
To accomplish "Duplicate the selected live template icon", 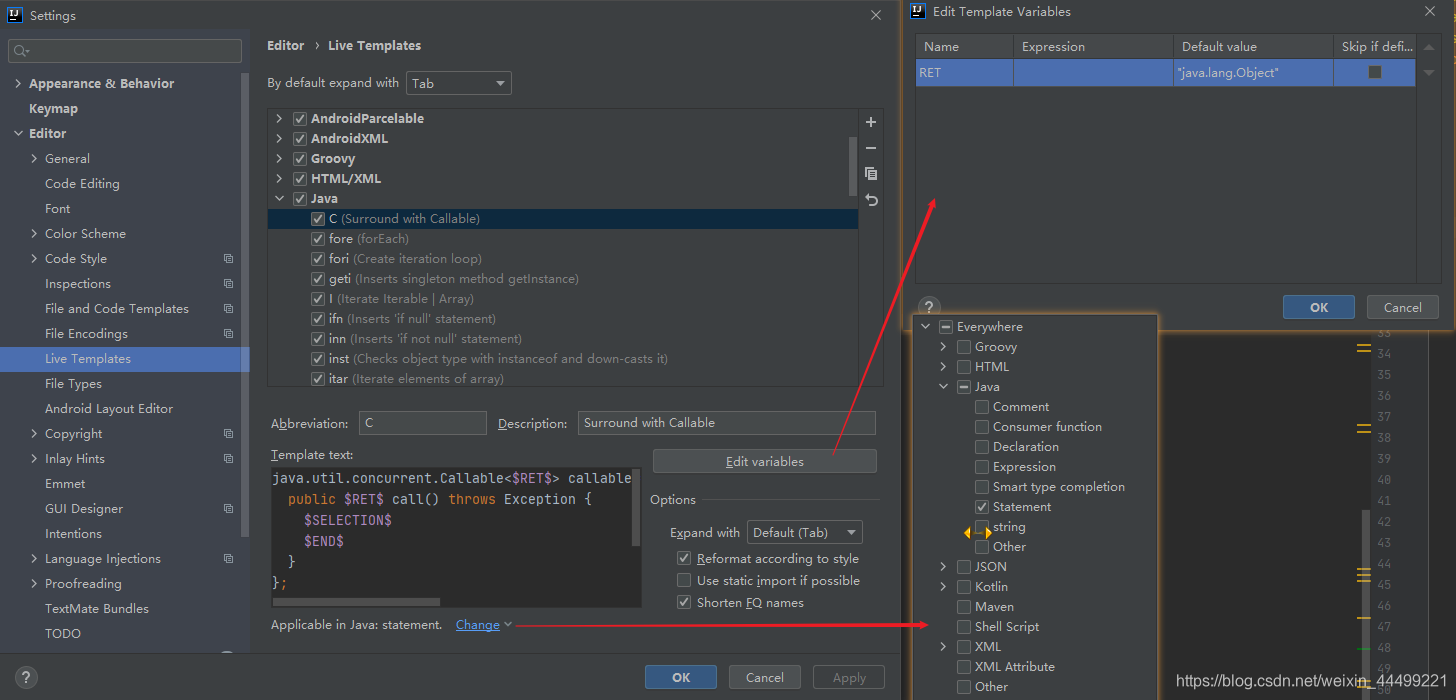I will [x=871, y=174].
